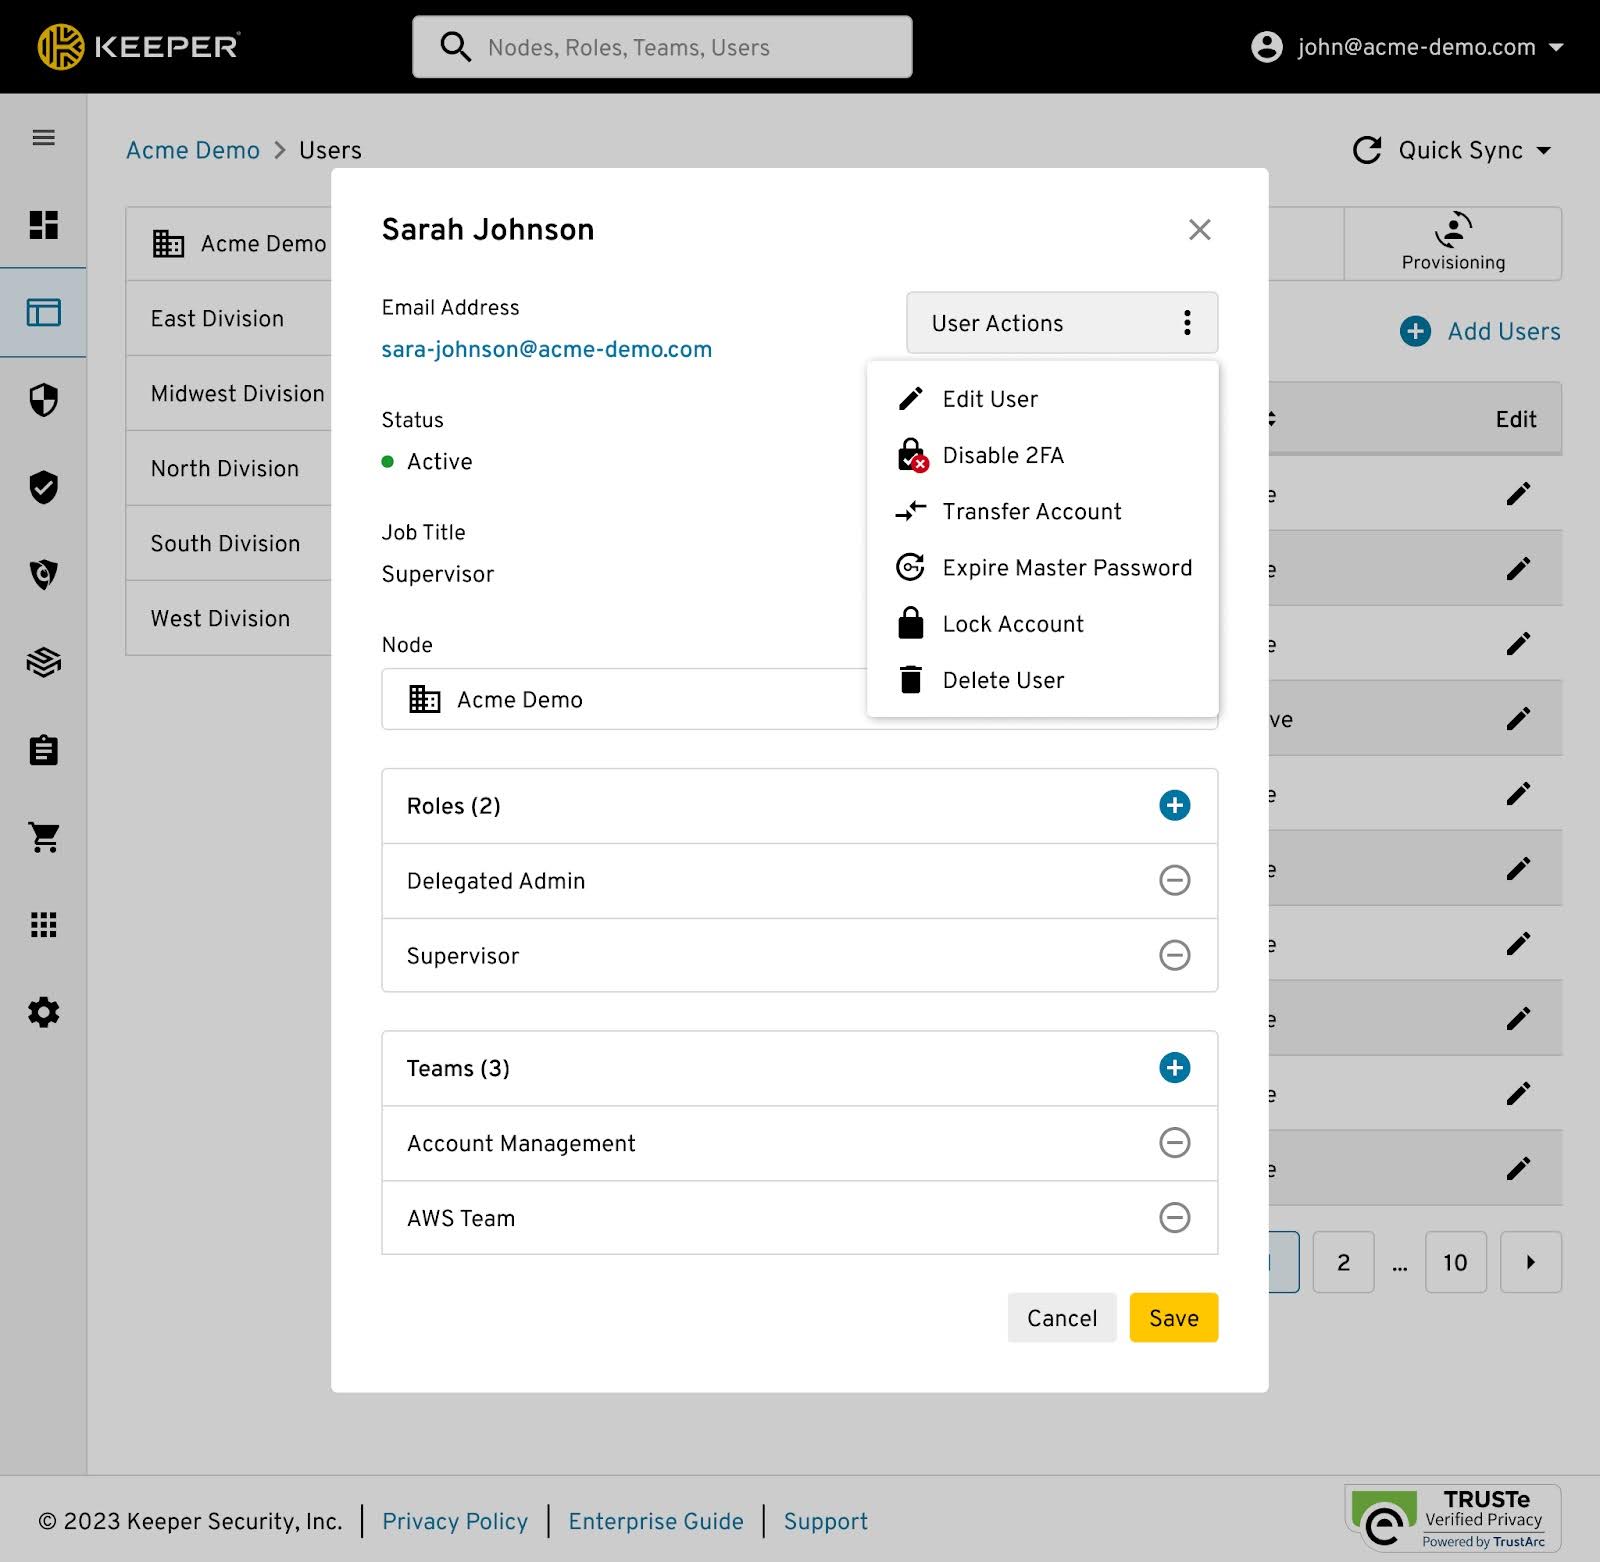Click the clipboard reports icon in sidebar
This screenshot has height=1562, width=1600.
[43, 750]
